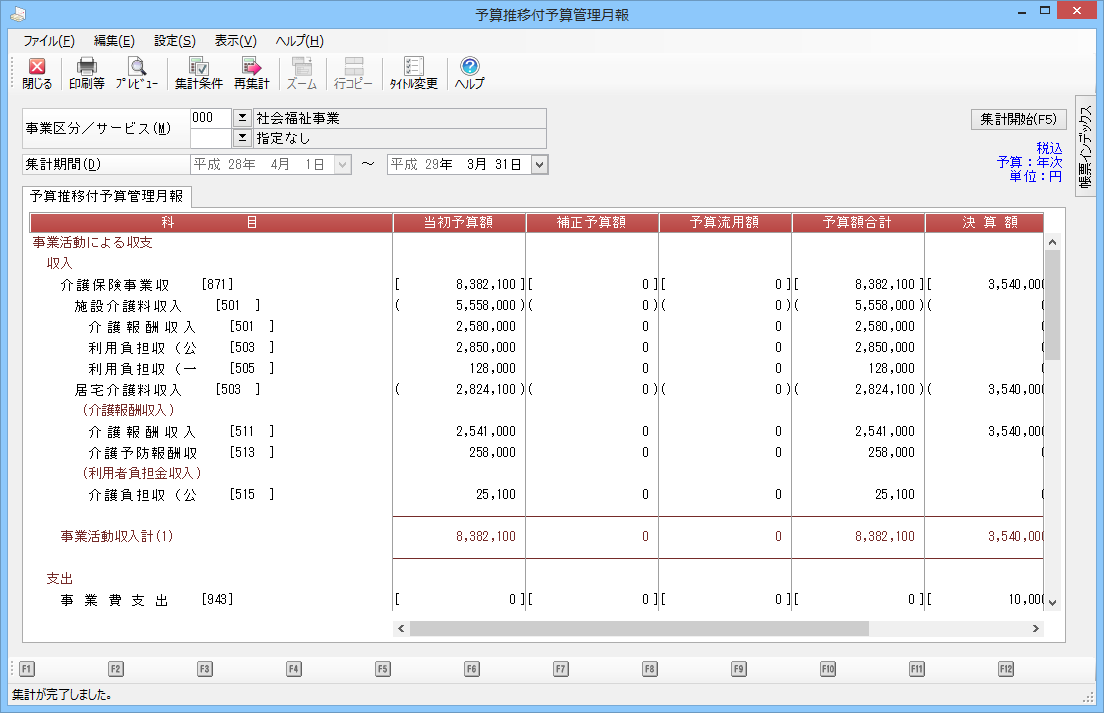1104x713 pixels.
Task: Click the 事業区分 code field containing 000
Action: (x=209, y=118)
